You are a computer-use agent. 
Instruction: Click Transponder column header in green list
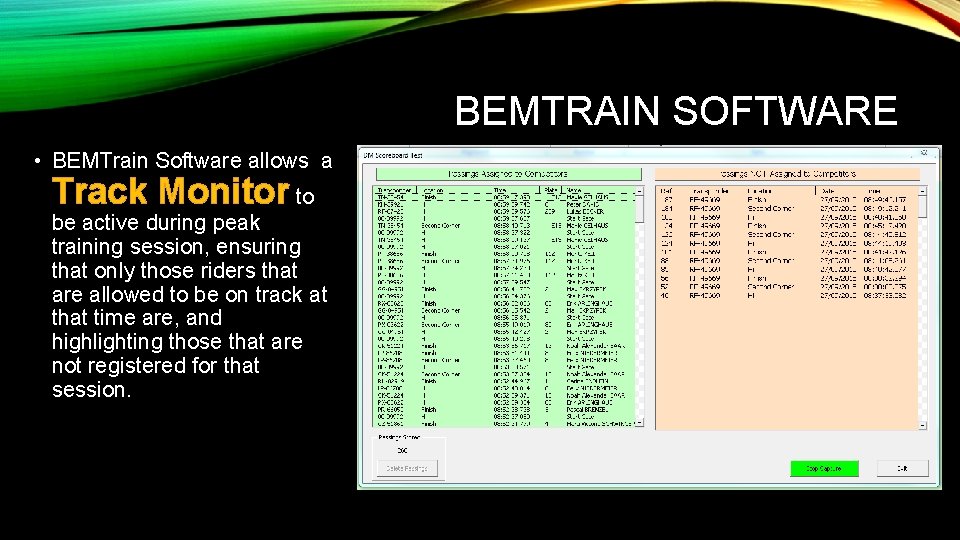point(396,190)
